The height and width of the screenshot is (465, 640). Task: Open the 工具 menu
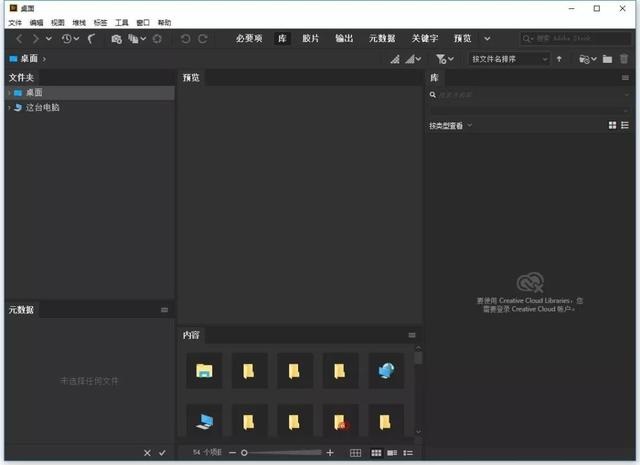[121, 23]
